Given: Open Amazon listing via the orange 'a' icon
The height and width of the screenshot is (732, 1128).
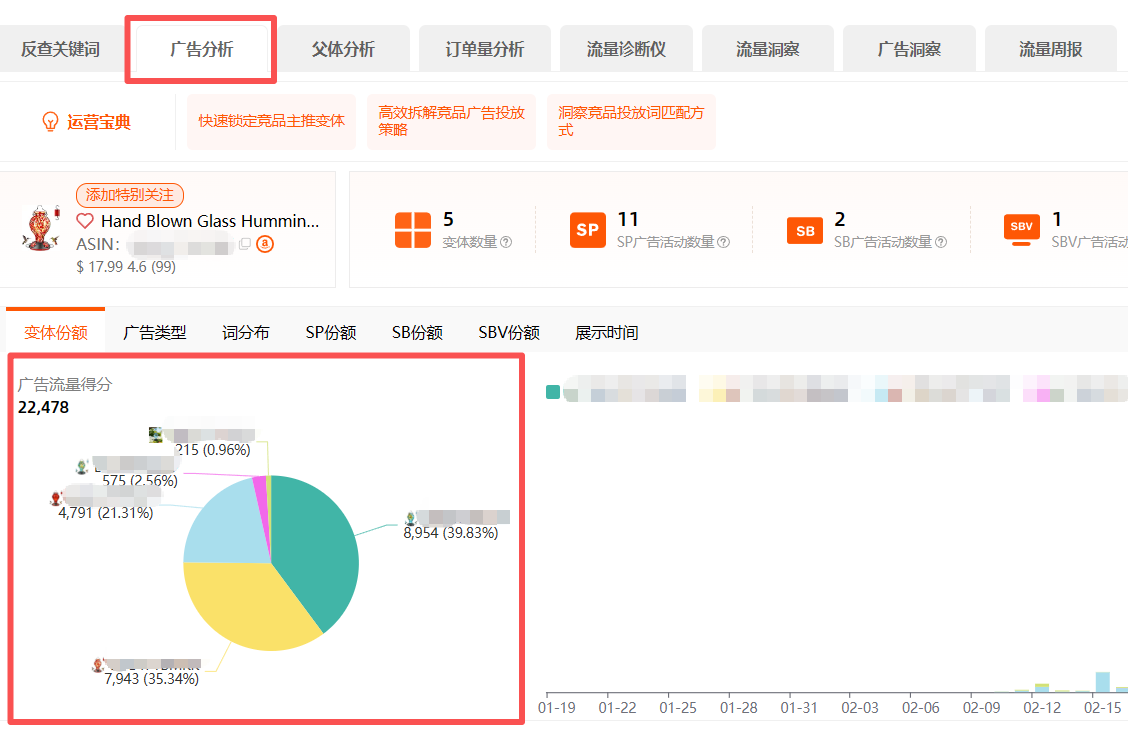Looking at the screenshot, I should [264, 244].
